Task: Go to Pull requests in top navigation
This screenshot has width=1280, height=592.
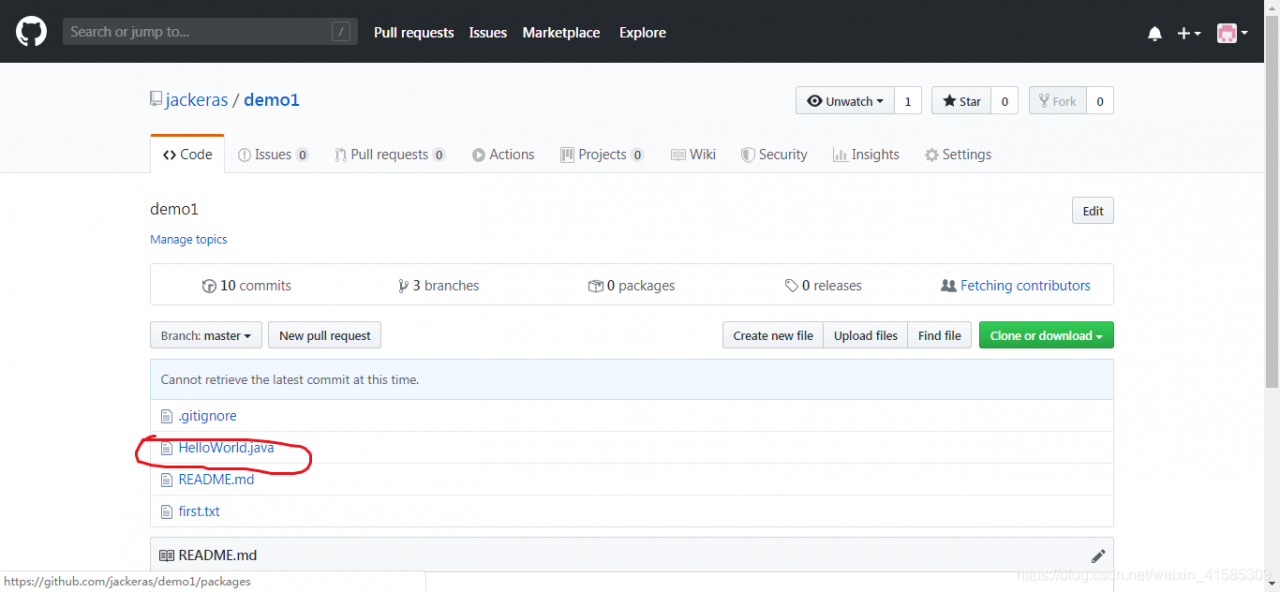Action: click(x=414, y=32)
